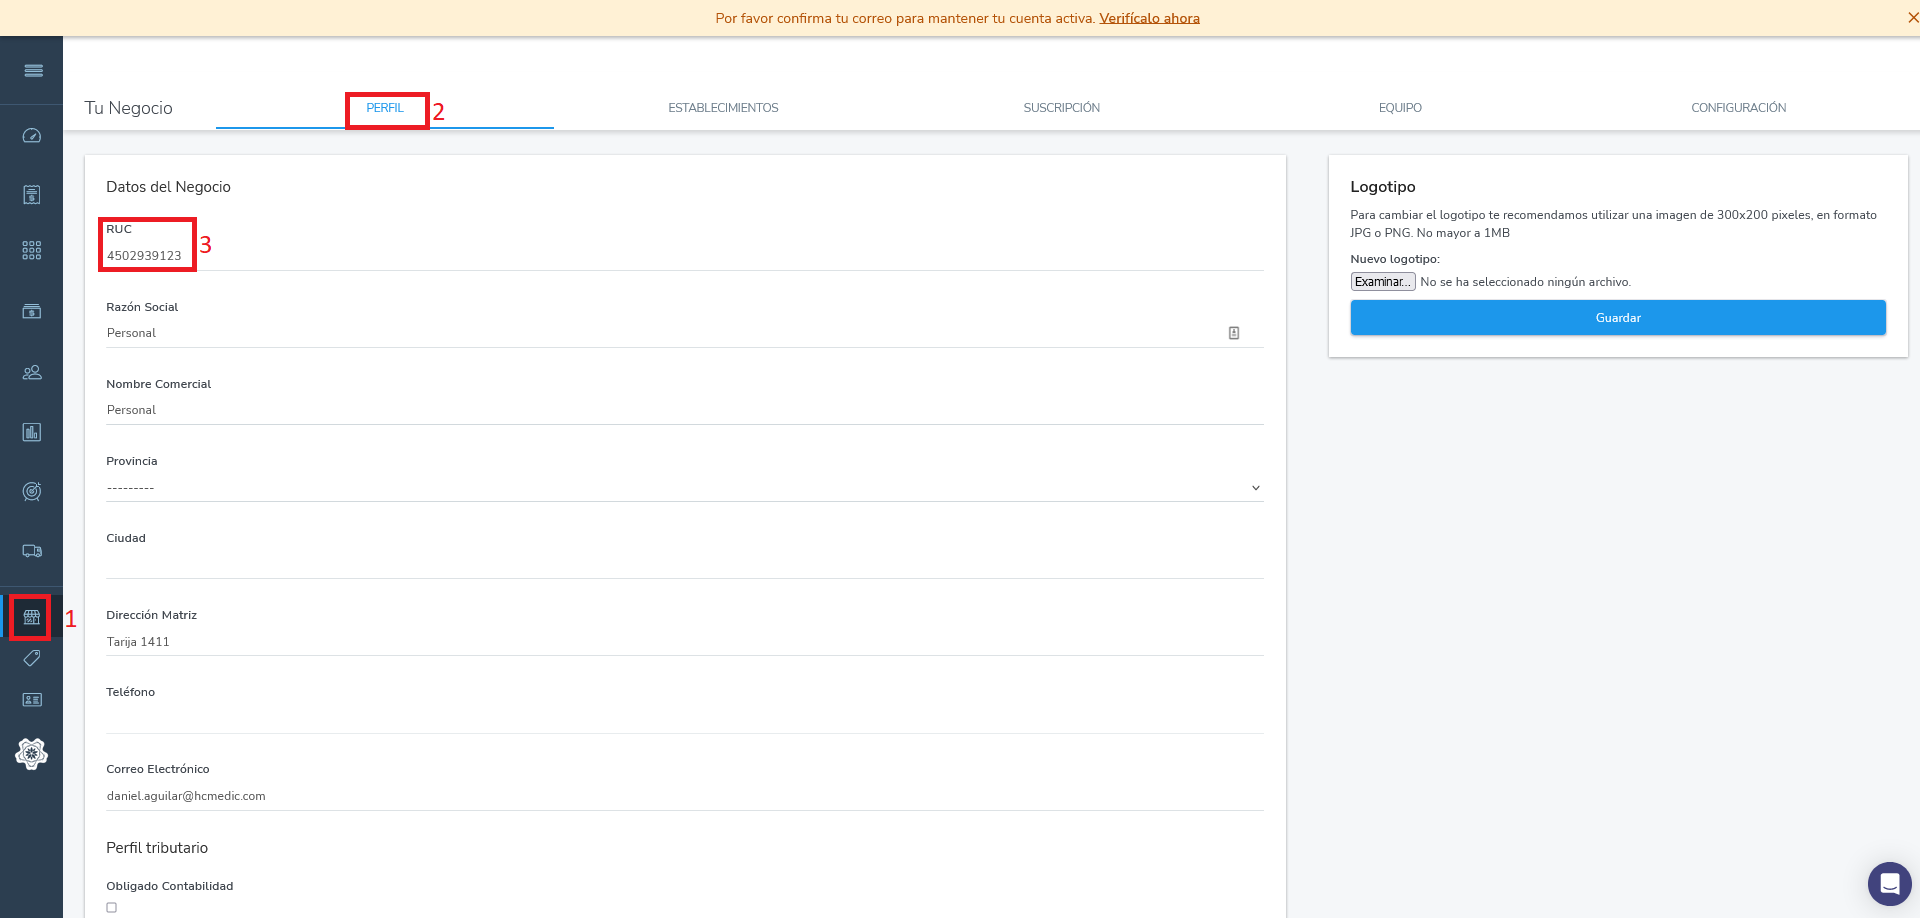Open the dashboard speedometer icon
1920x918 pixels.
pos(32,136)
